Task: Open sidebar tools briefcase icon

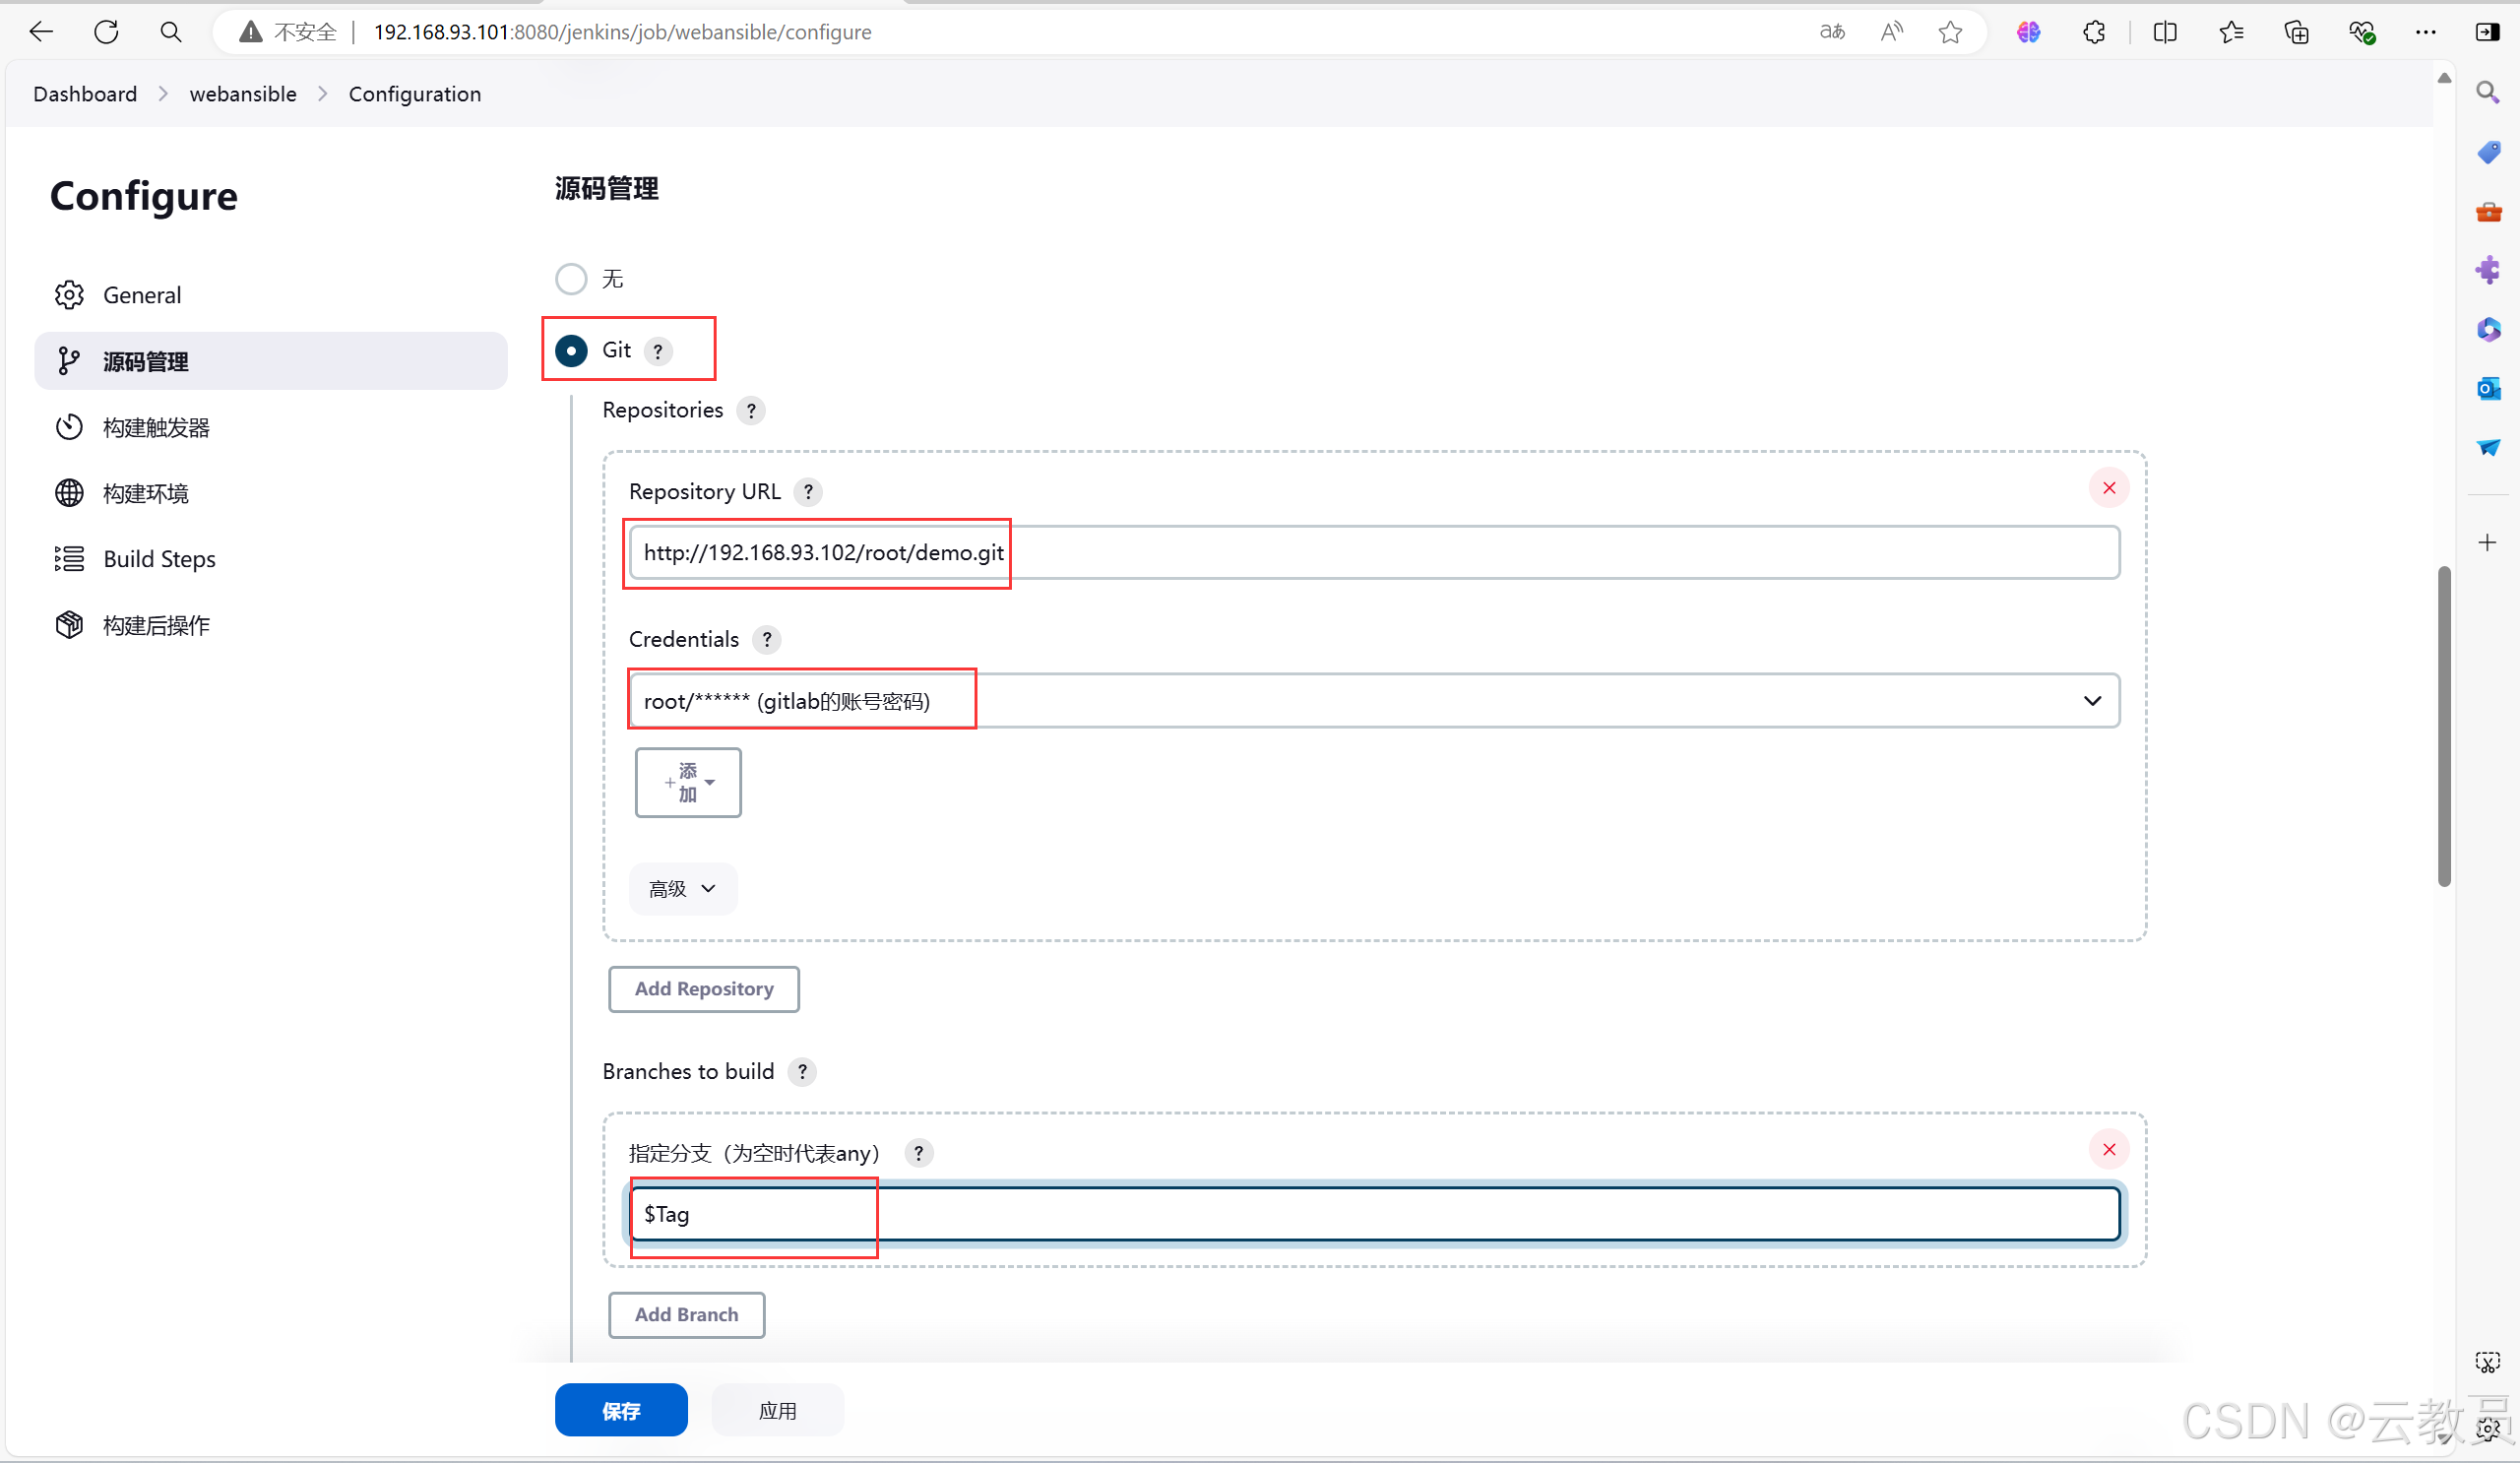Action: click(x=2488, y=211)
